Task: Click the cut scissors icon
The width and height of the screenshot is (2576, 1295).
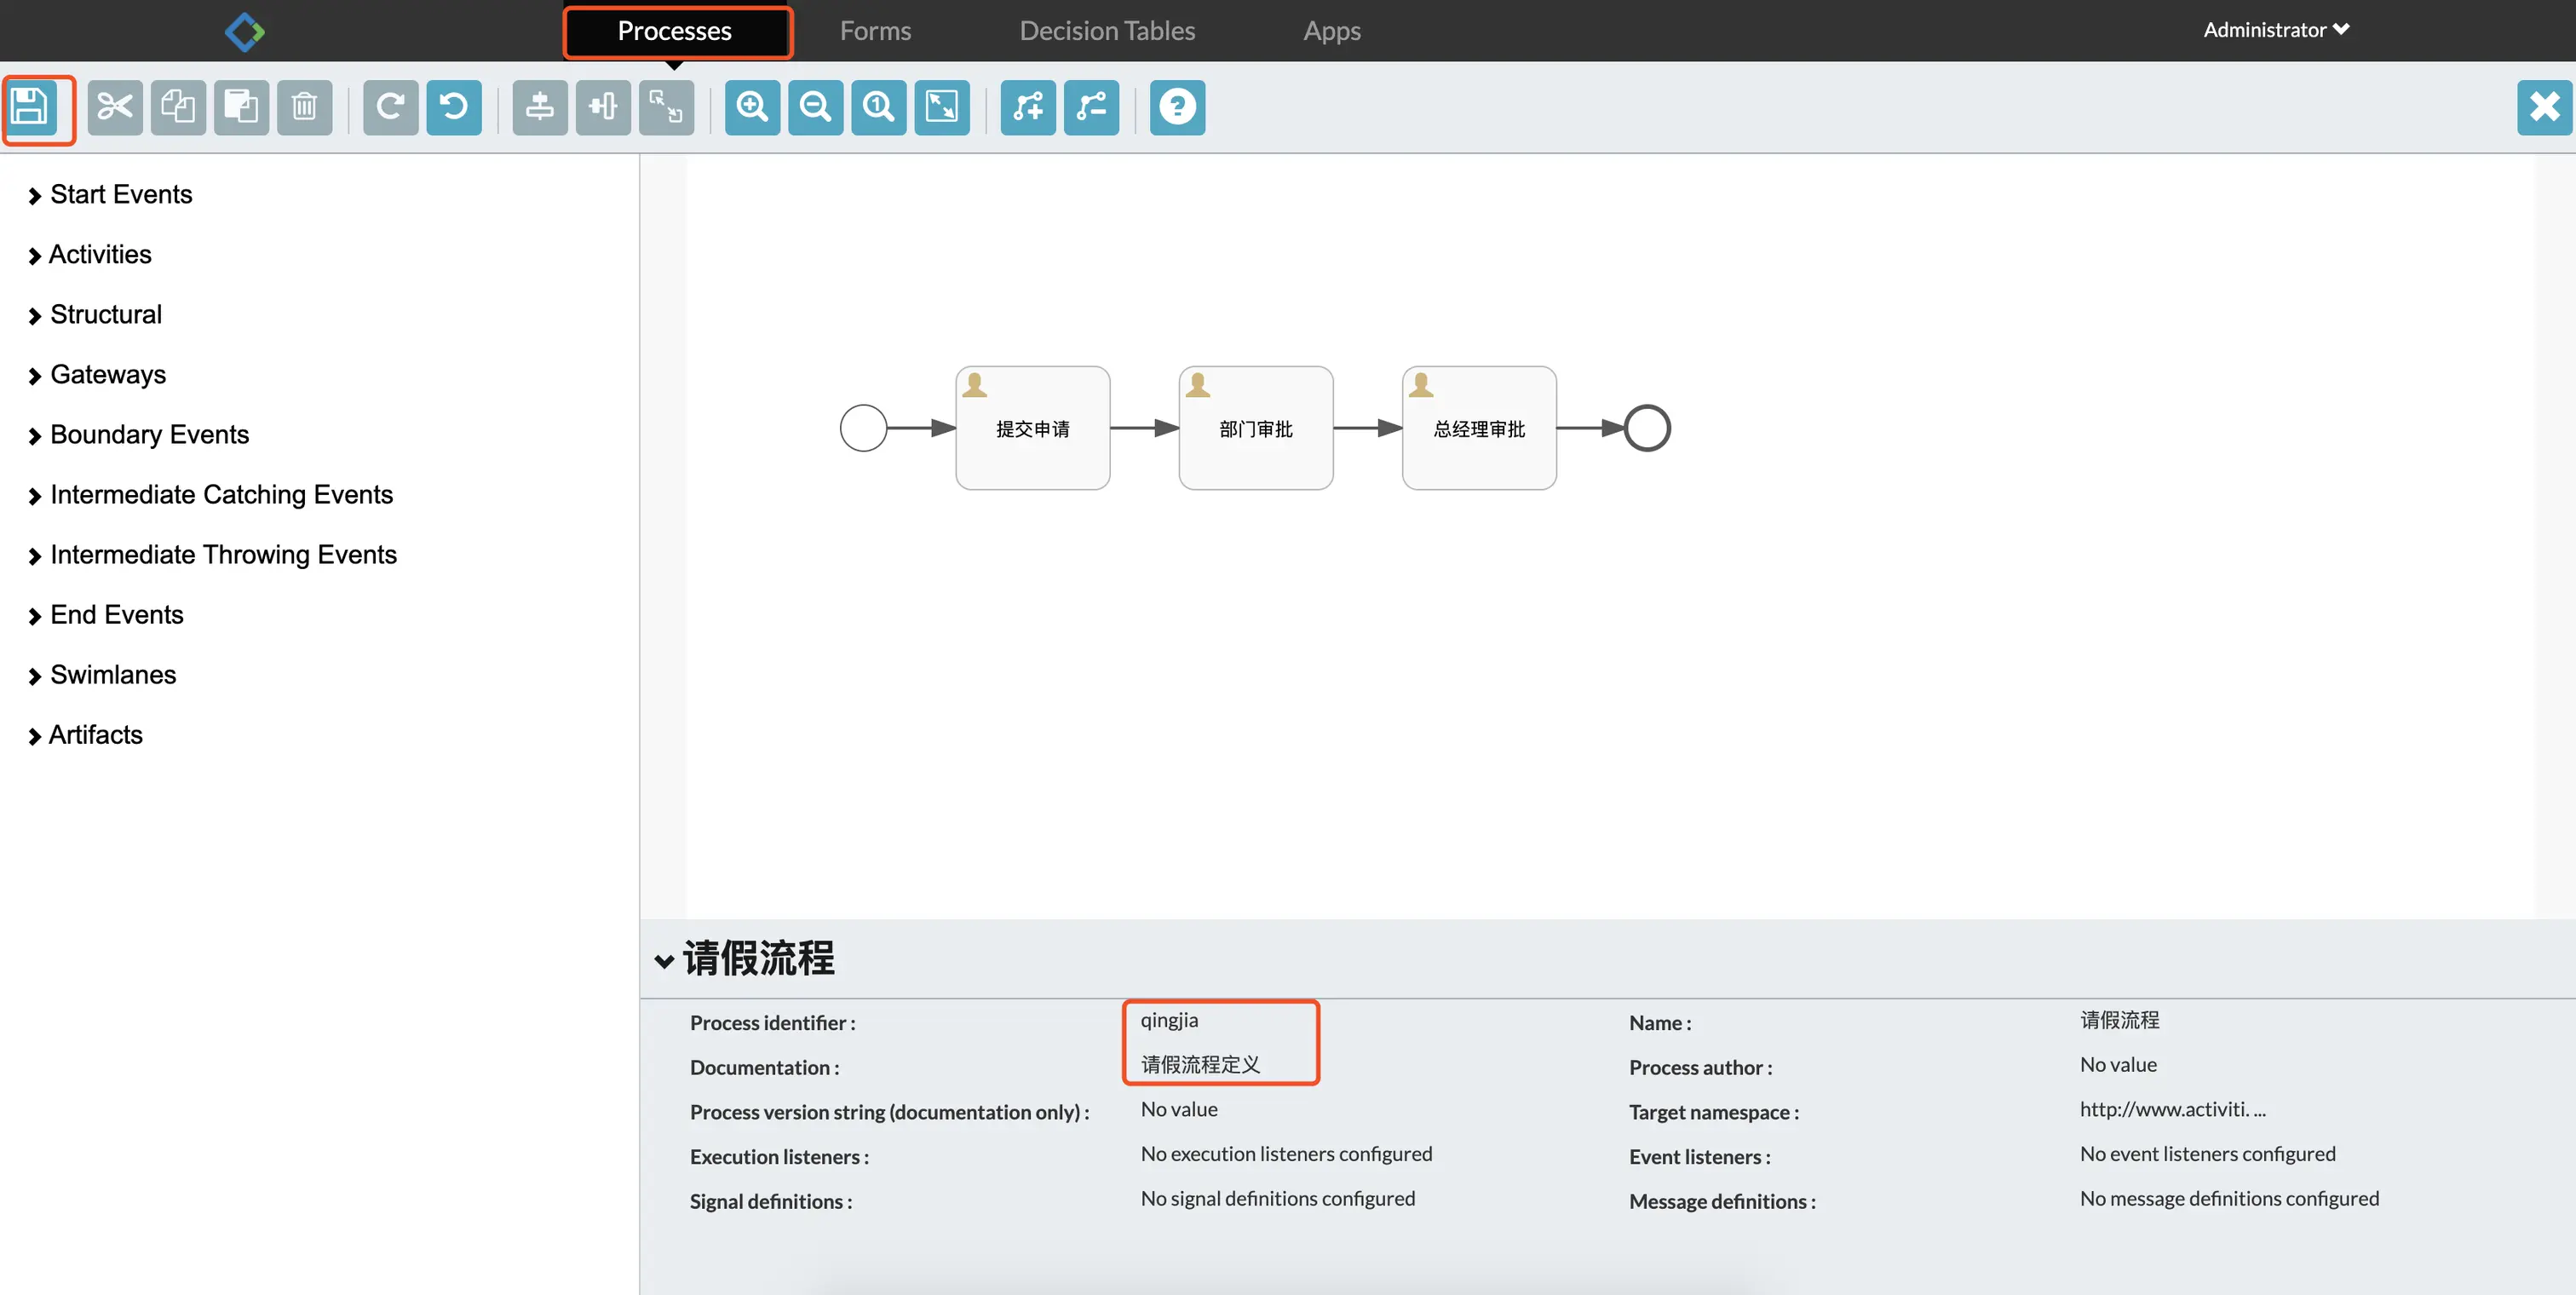Action: click(x=115, y=107)
